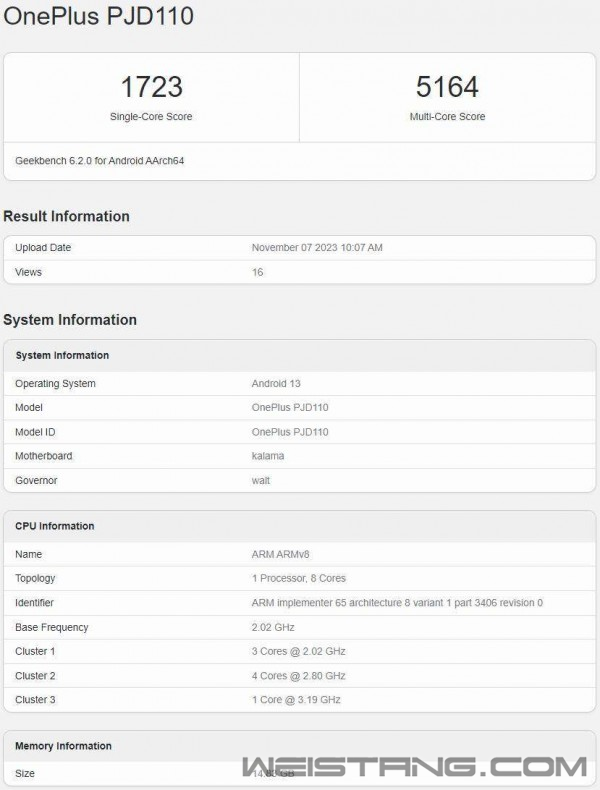The height and width of the screenshot is (790, 600).
Task: Click the Identifier row label
Action: coord(34,603)
